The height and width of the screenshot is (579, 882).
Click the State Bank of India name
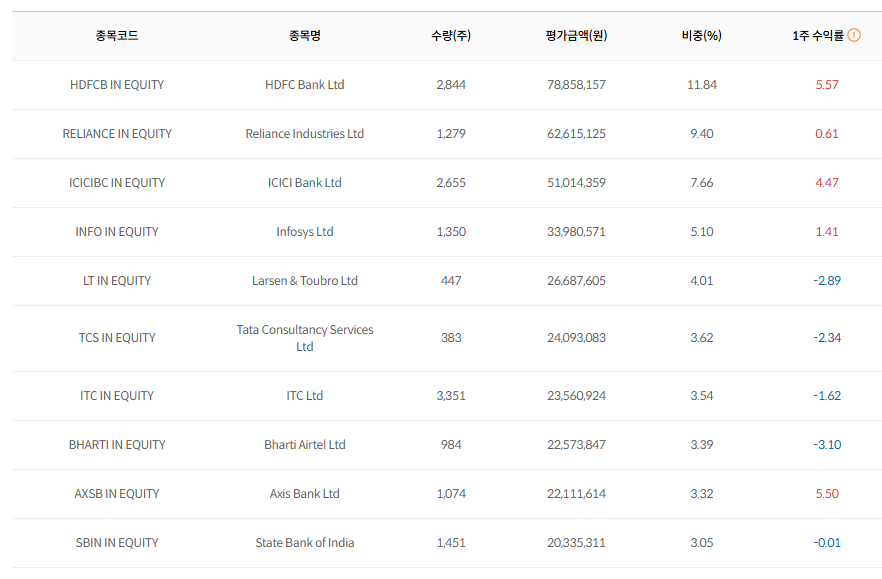tap(305, 542)
